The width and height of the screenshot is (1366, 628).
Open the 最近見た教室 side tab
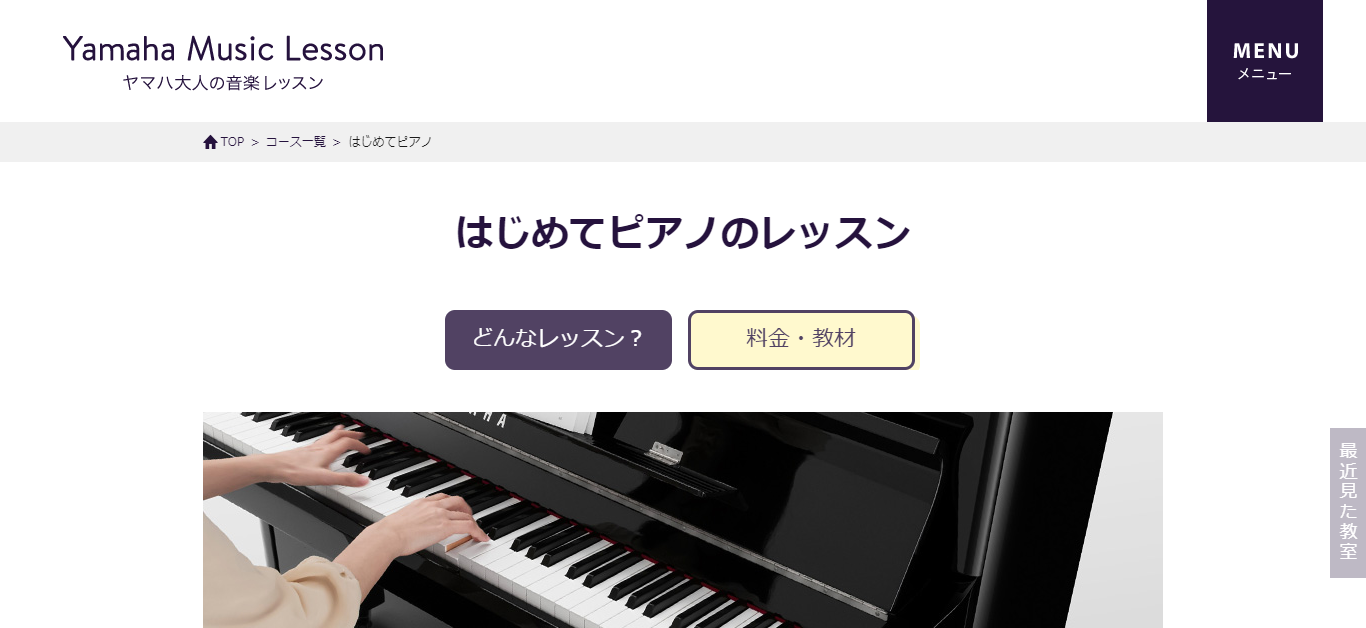(1348, 503)
